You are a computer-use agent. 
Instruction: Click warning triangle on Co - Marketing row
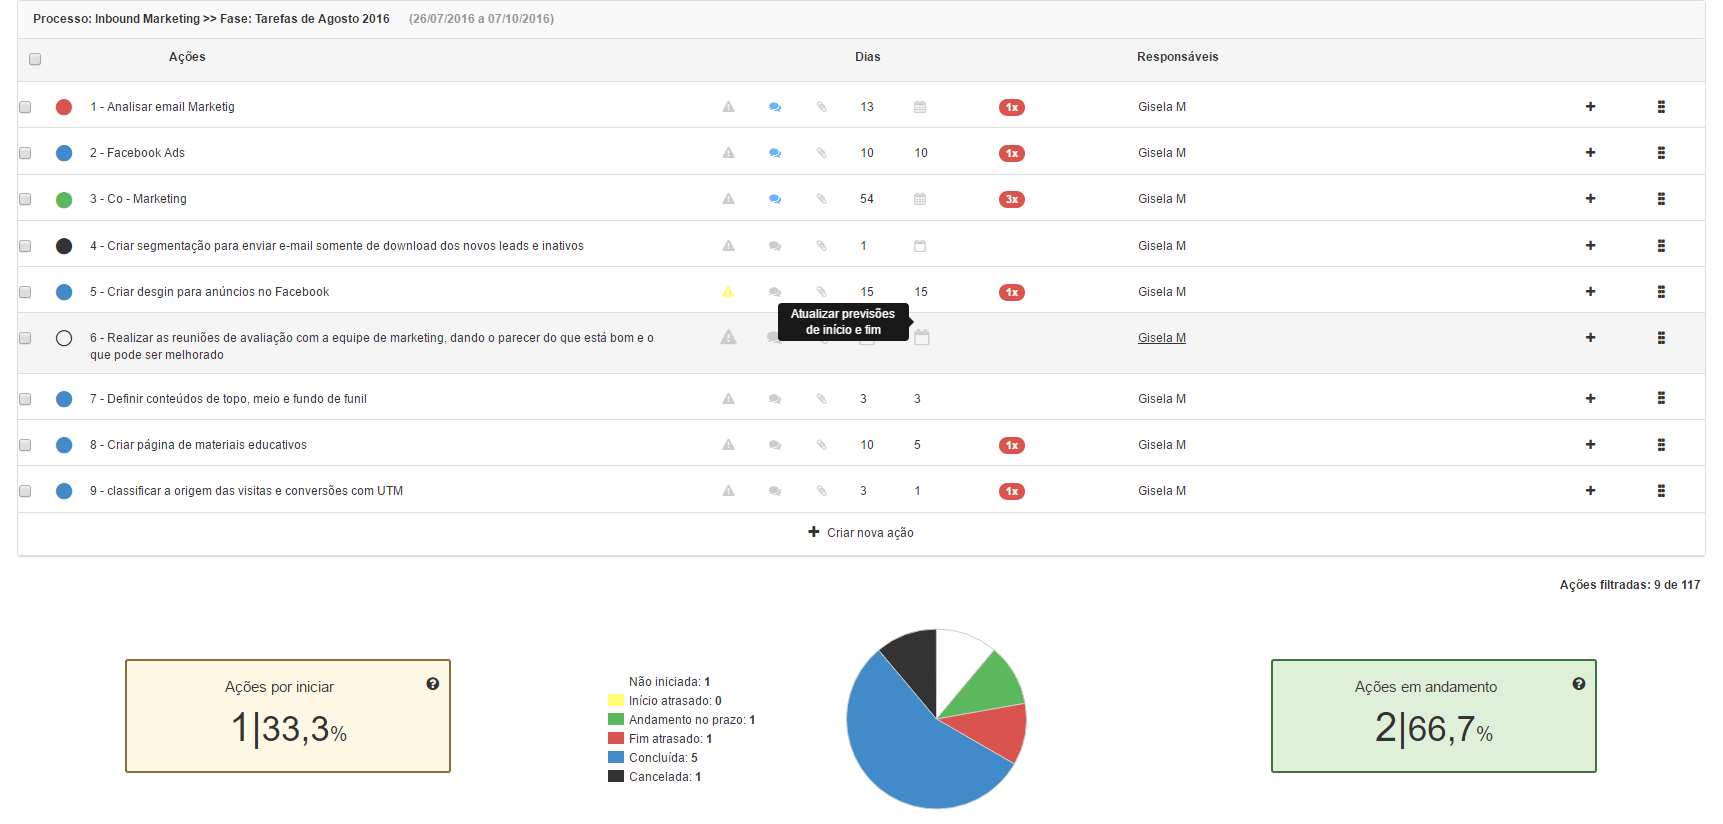728,199
